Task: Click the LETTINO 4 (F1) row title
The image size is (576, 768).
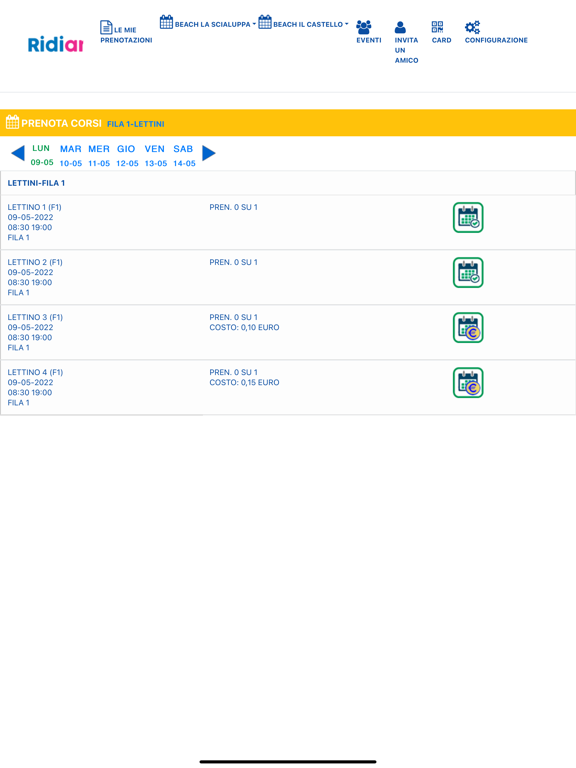Action: [35, 372]
